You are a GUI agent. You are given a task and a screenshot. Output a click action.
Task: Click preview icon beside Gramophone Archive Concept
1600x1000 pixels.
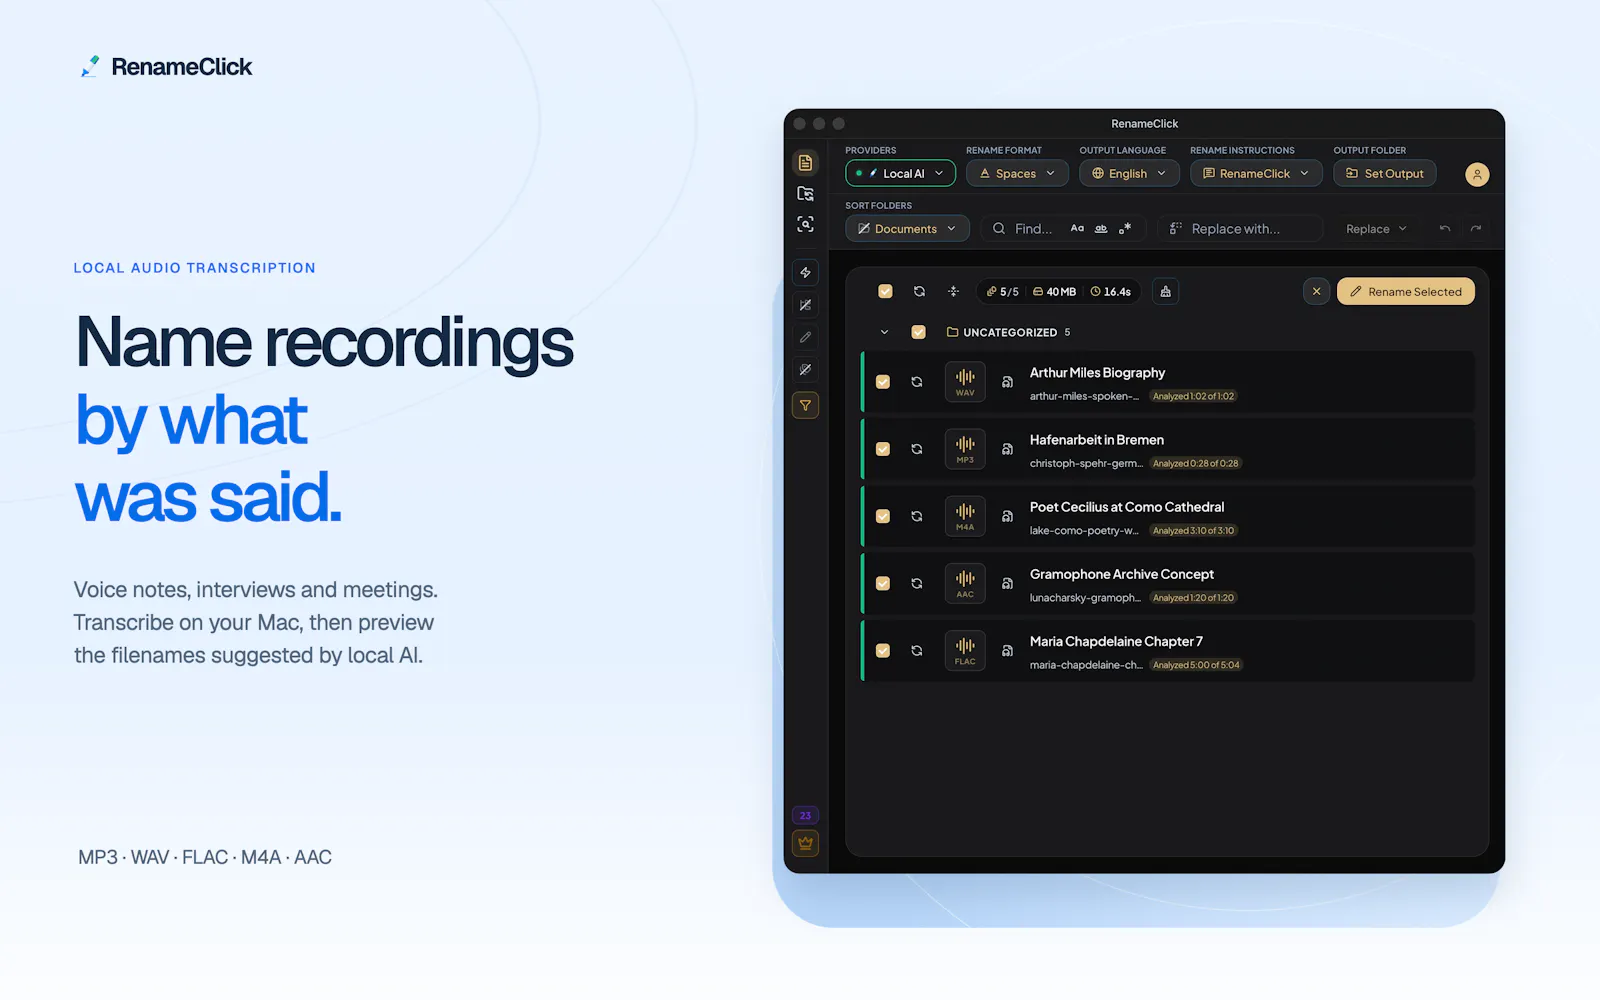(x=1007, y=583)
